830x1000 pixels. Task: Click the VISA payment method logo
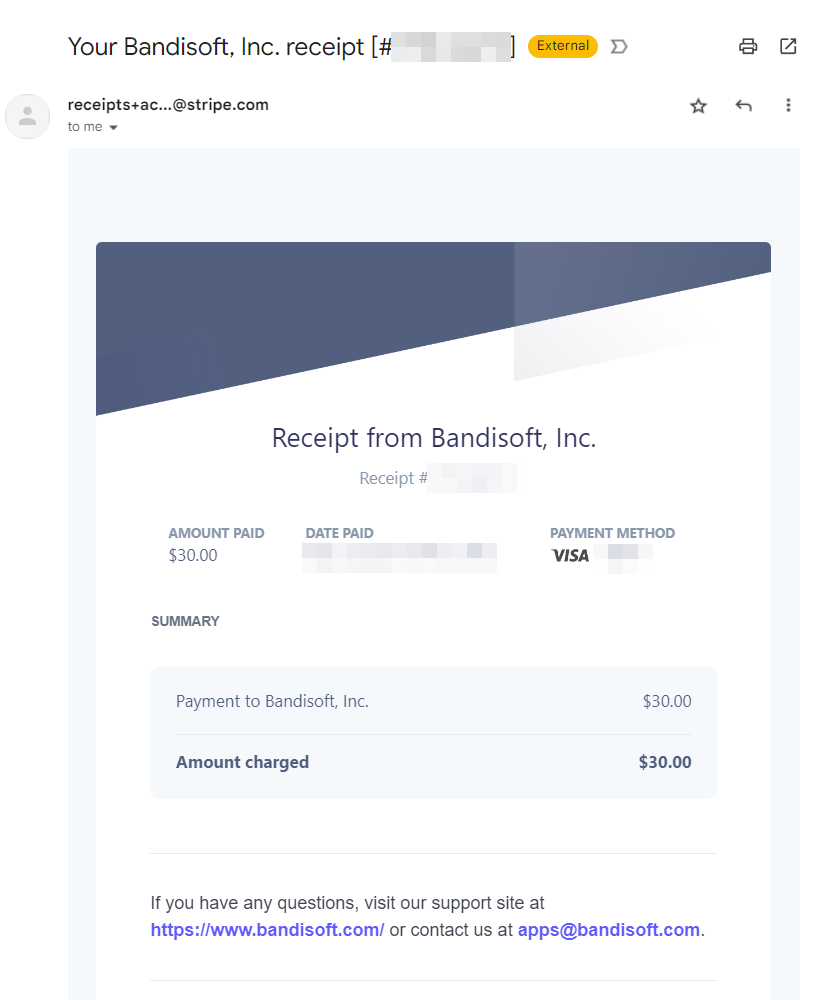click(570, 555)
